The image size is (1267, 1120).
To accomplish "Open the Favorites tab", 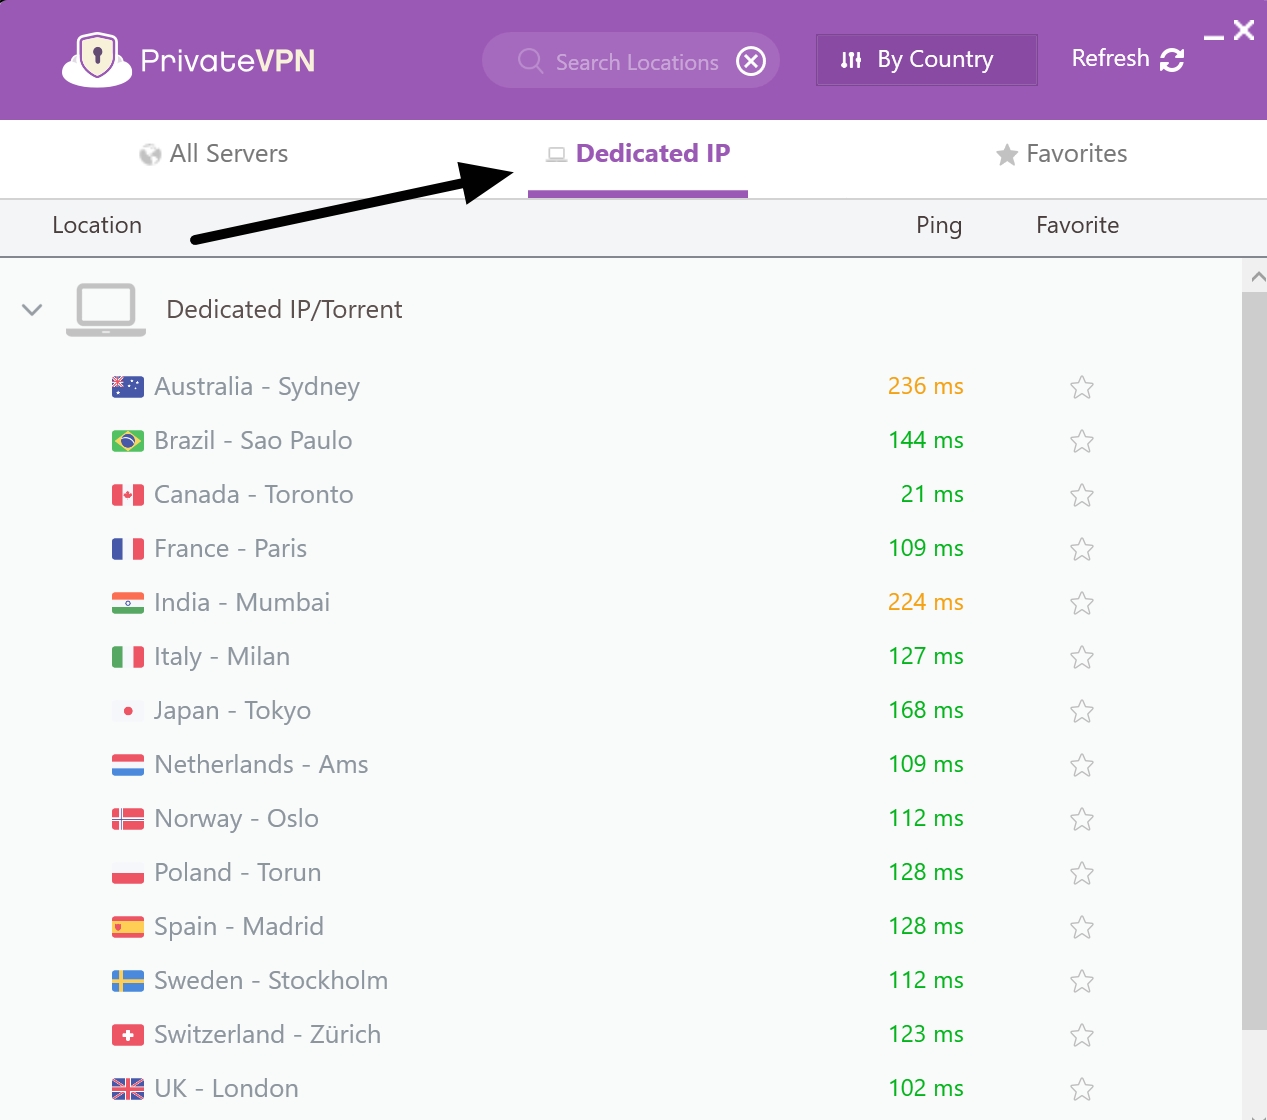I will pyautogui.click(x=1062, y=154).
